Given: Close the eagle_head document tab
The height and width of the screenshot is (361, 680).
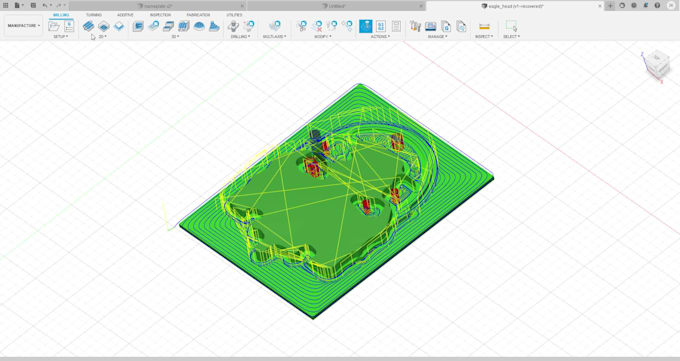Looking at the screenshot, I should 600,6.
